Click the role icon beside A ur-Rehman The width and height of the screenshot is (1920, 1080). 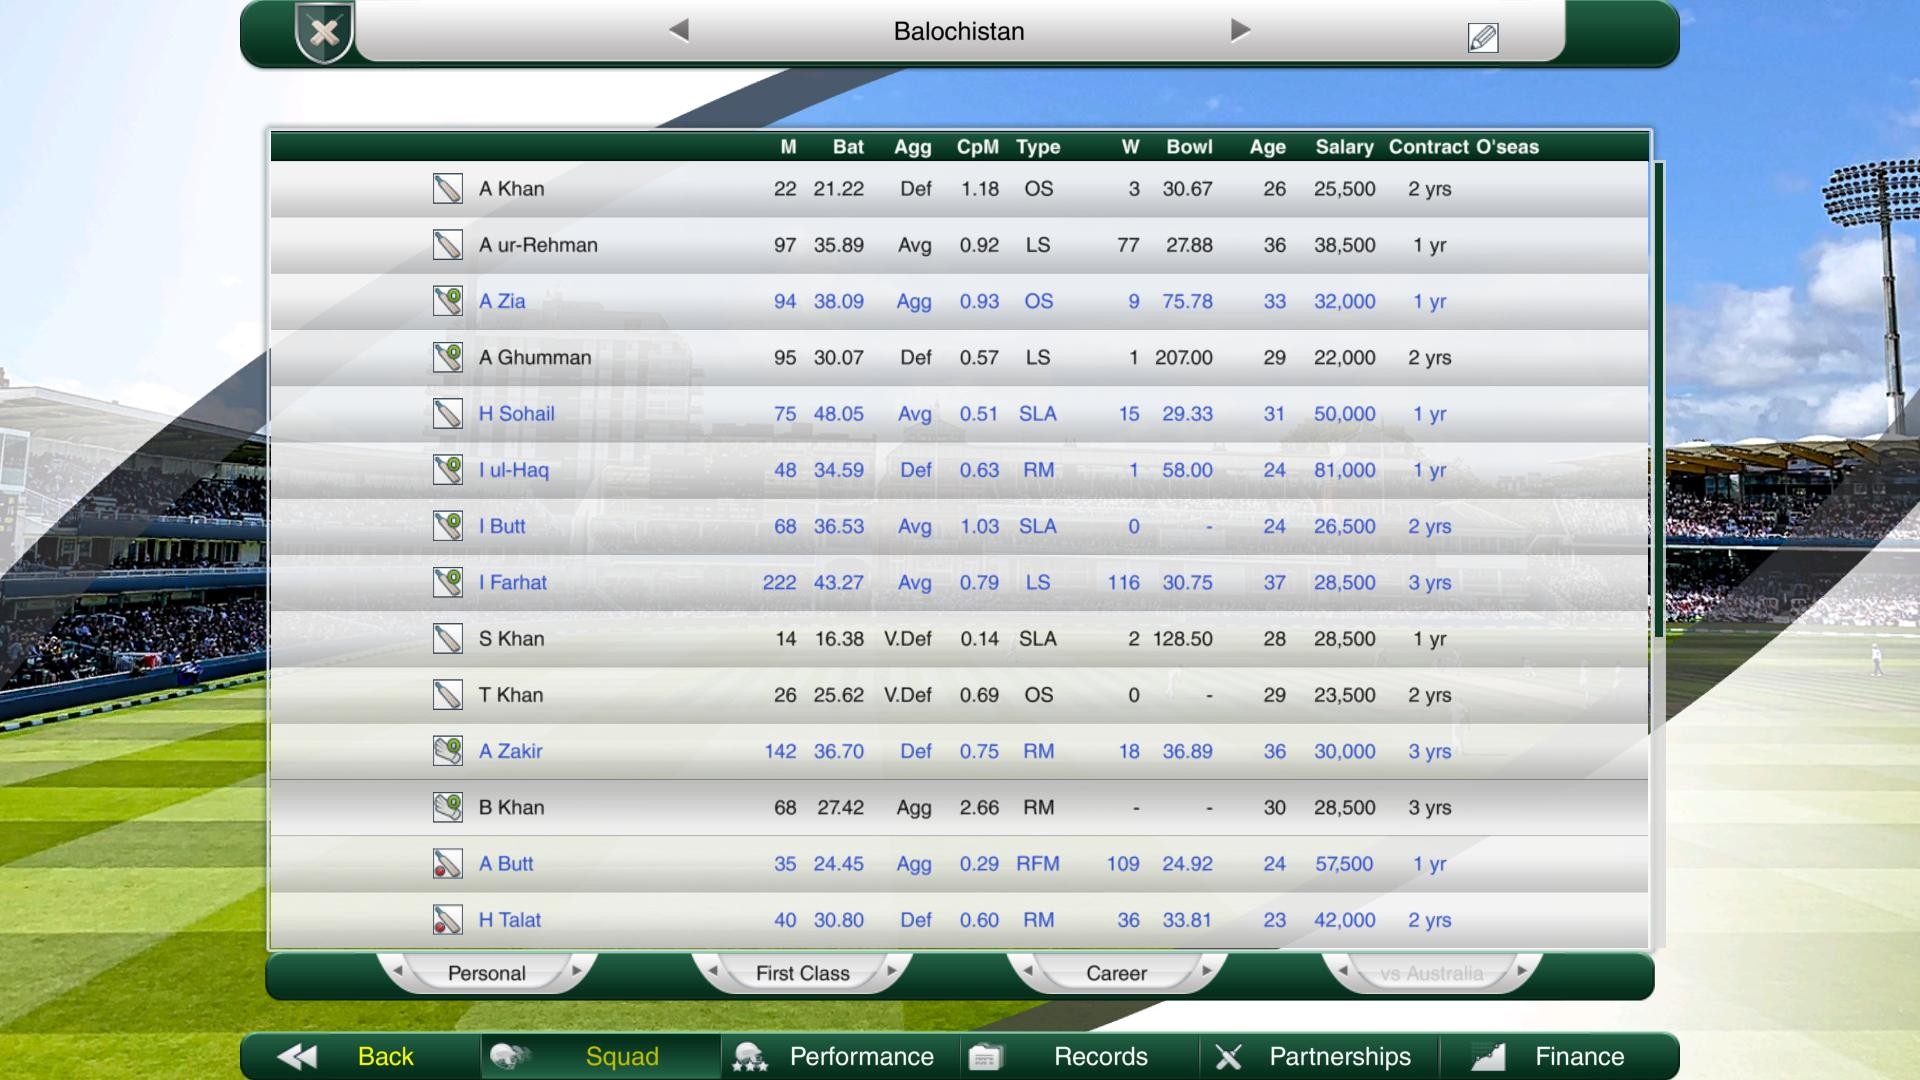(x=448, y=245)
